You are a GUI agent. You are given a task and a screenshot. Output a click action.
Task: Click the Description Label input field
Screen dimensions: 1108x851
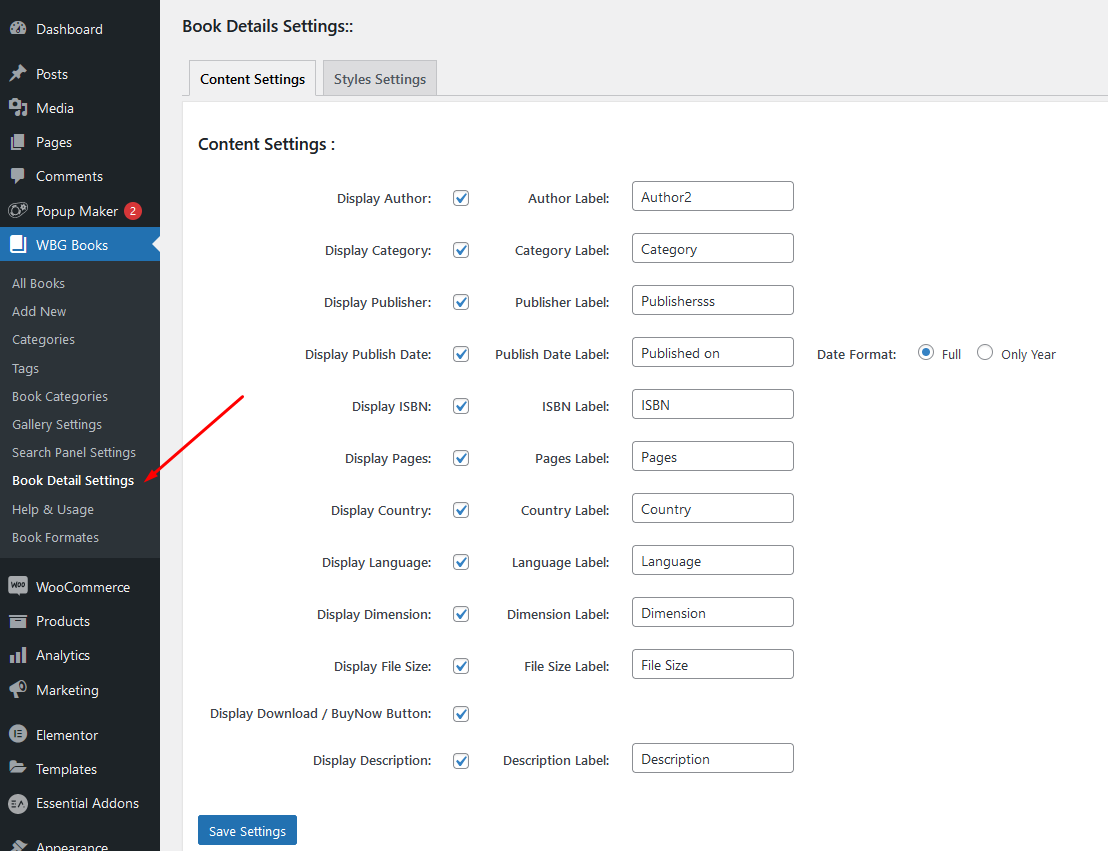(x=712, y=758)
